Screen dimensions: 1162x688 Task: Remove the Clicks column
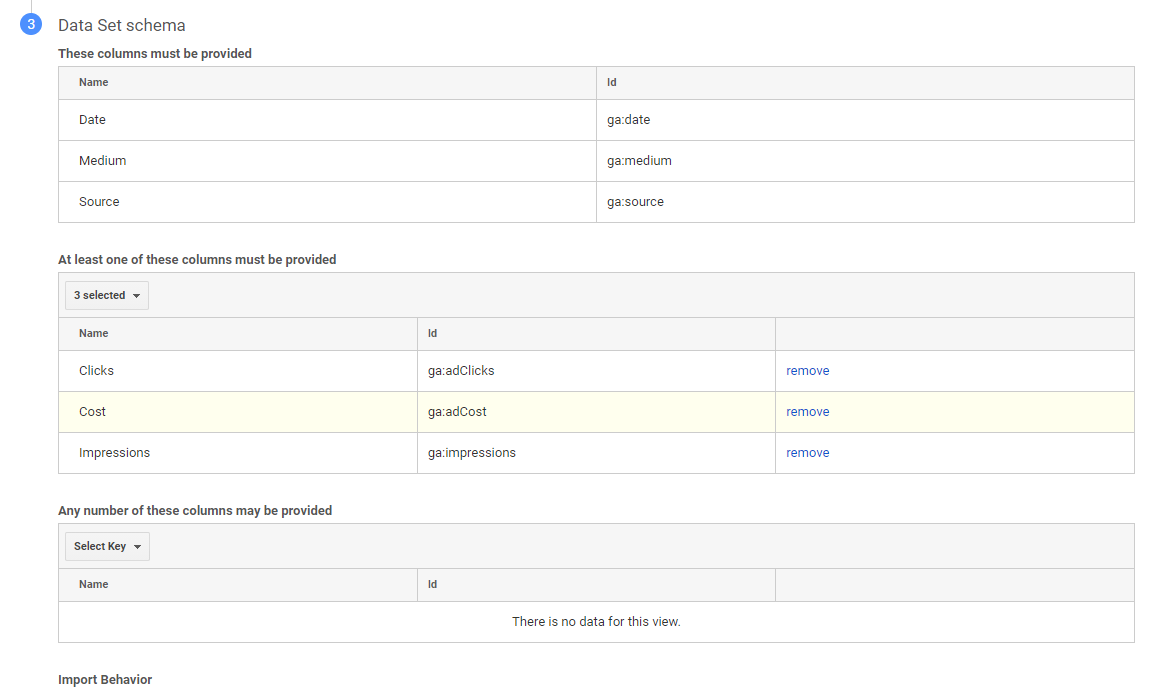pos(807,371)
